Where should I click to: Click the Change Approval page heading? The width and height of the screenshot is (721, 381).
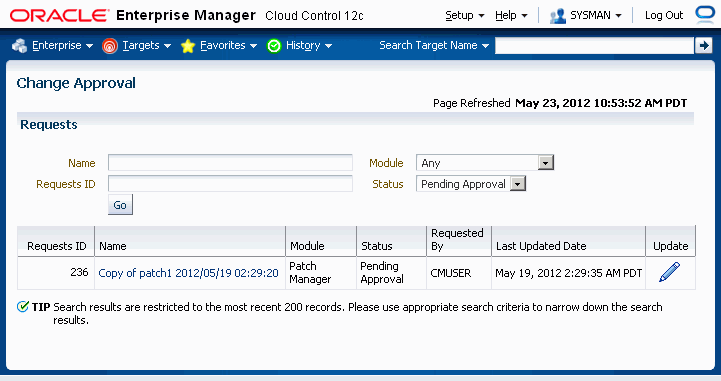(x=76, y=83)
